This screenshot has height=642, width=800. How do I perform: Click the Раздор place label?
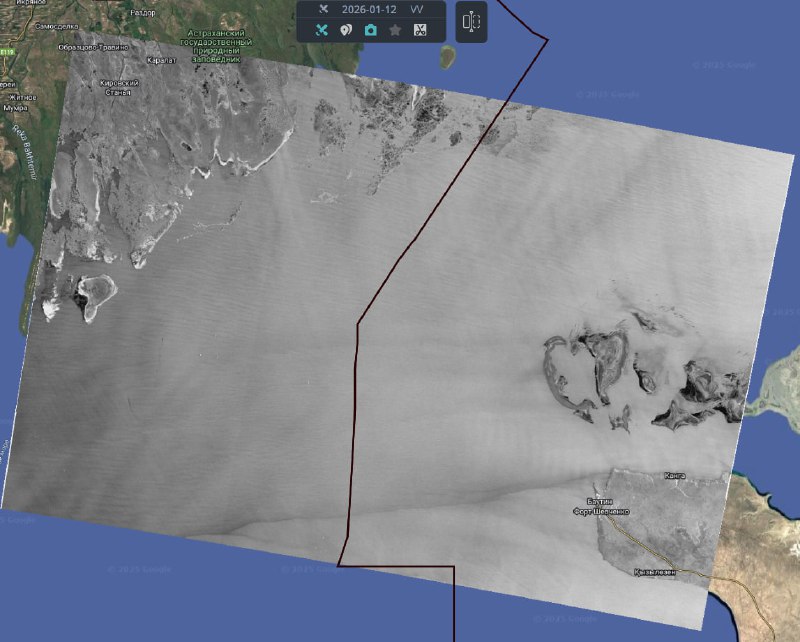143,12
